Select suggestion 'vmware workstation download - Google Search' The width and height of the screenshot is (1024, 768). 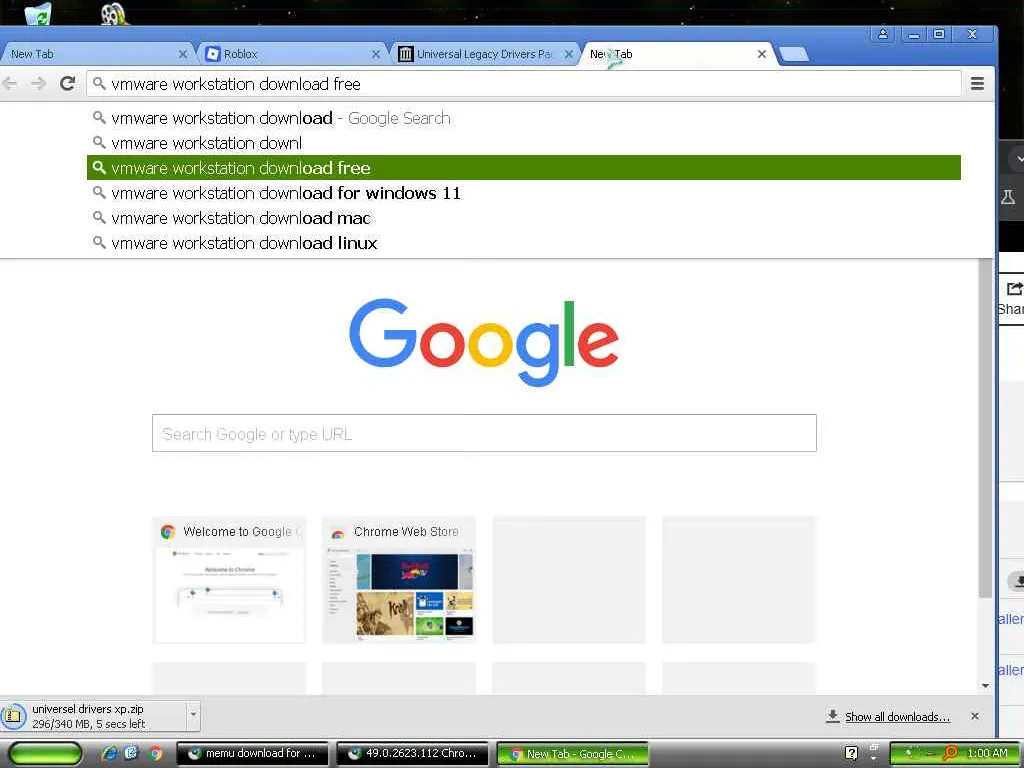[524, 118]
